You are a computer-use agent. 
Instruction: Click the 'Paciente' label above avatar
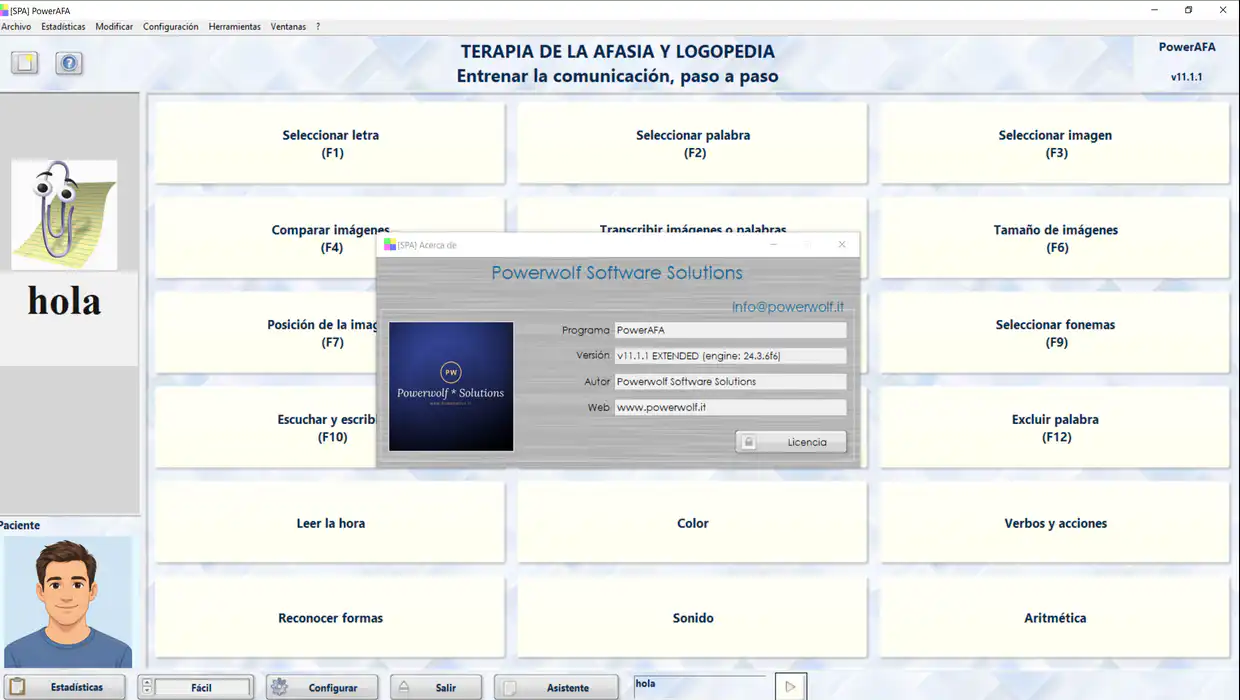tap(20, 525)
